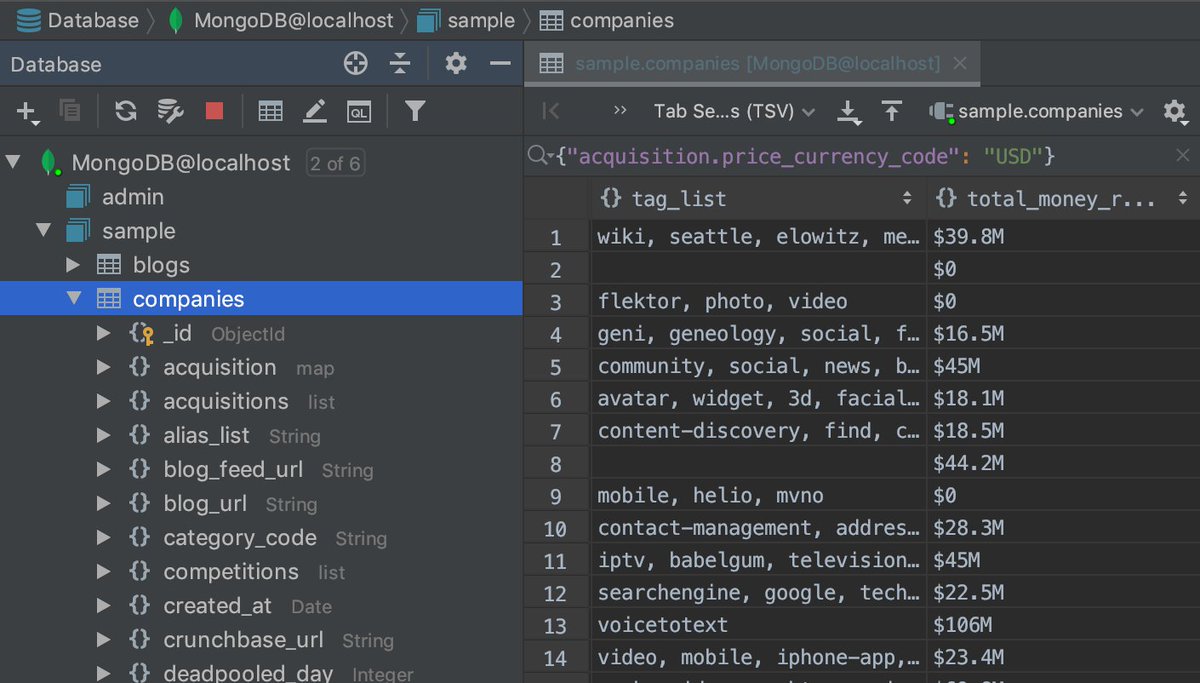Click the double chevron more-actions icon

point(620,111)
